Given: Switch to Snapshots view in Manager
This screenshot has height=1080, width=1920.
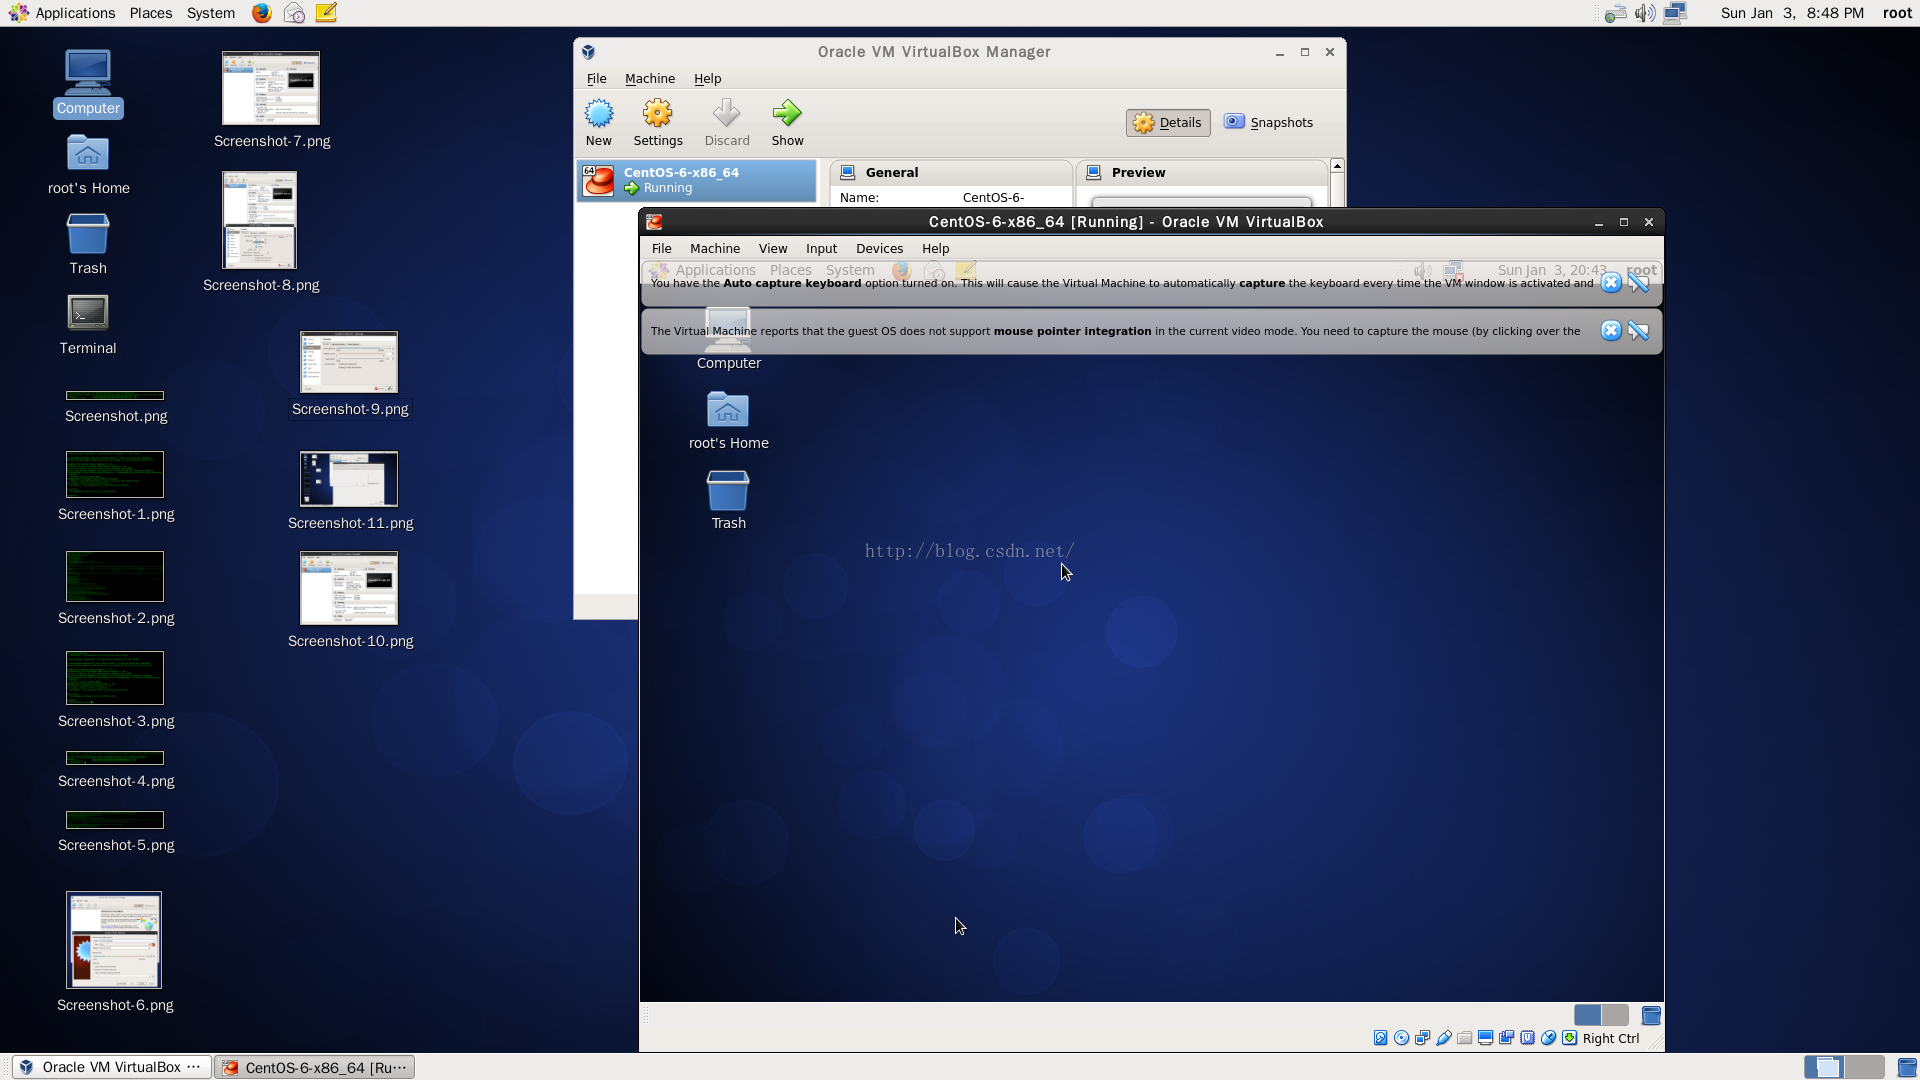Looking at the screenshot, I should pyautogui.click(x=1269, y=122).
